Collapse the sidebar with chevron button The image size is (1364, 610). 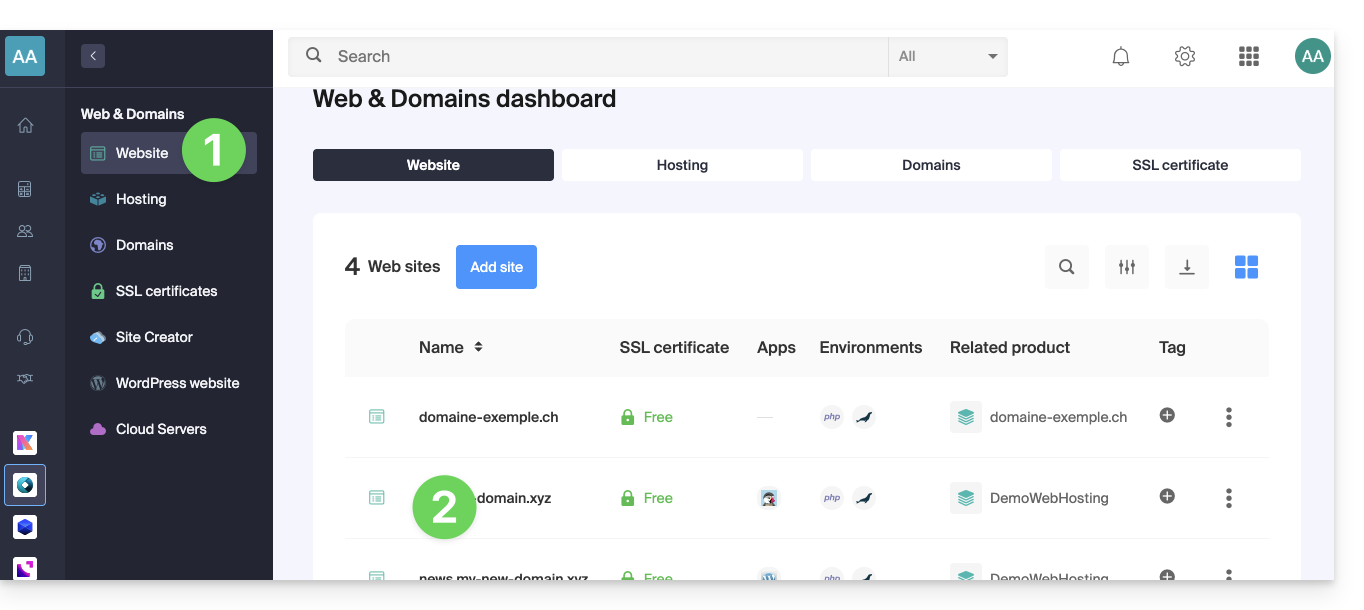pos(93,56)
